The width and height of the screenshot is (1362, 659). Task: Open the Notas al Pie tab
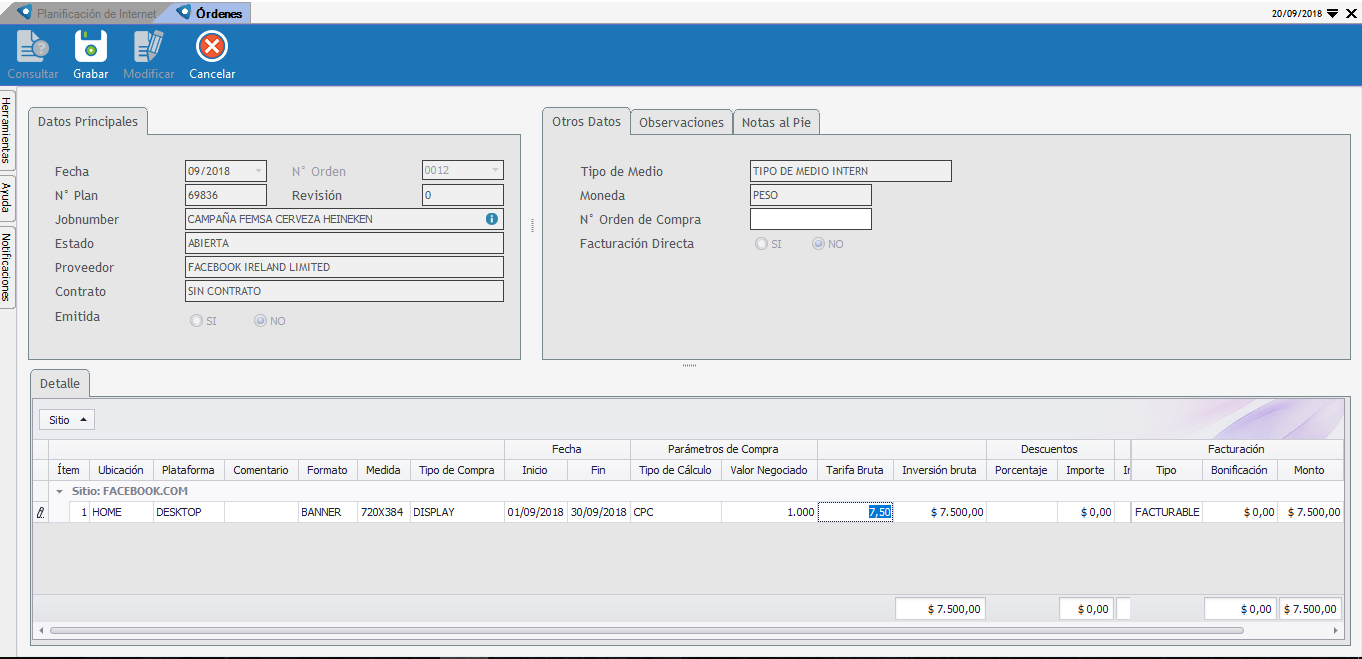click(776, 122)
